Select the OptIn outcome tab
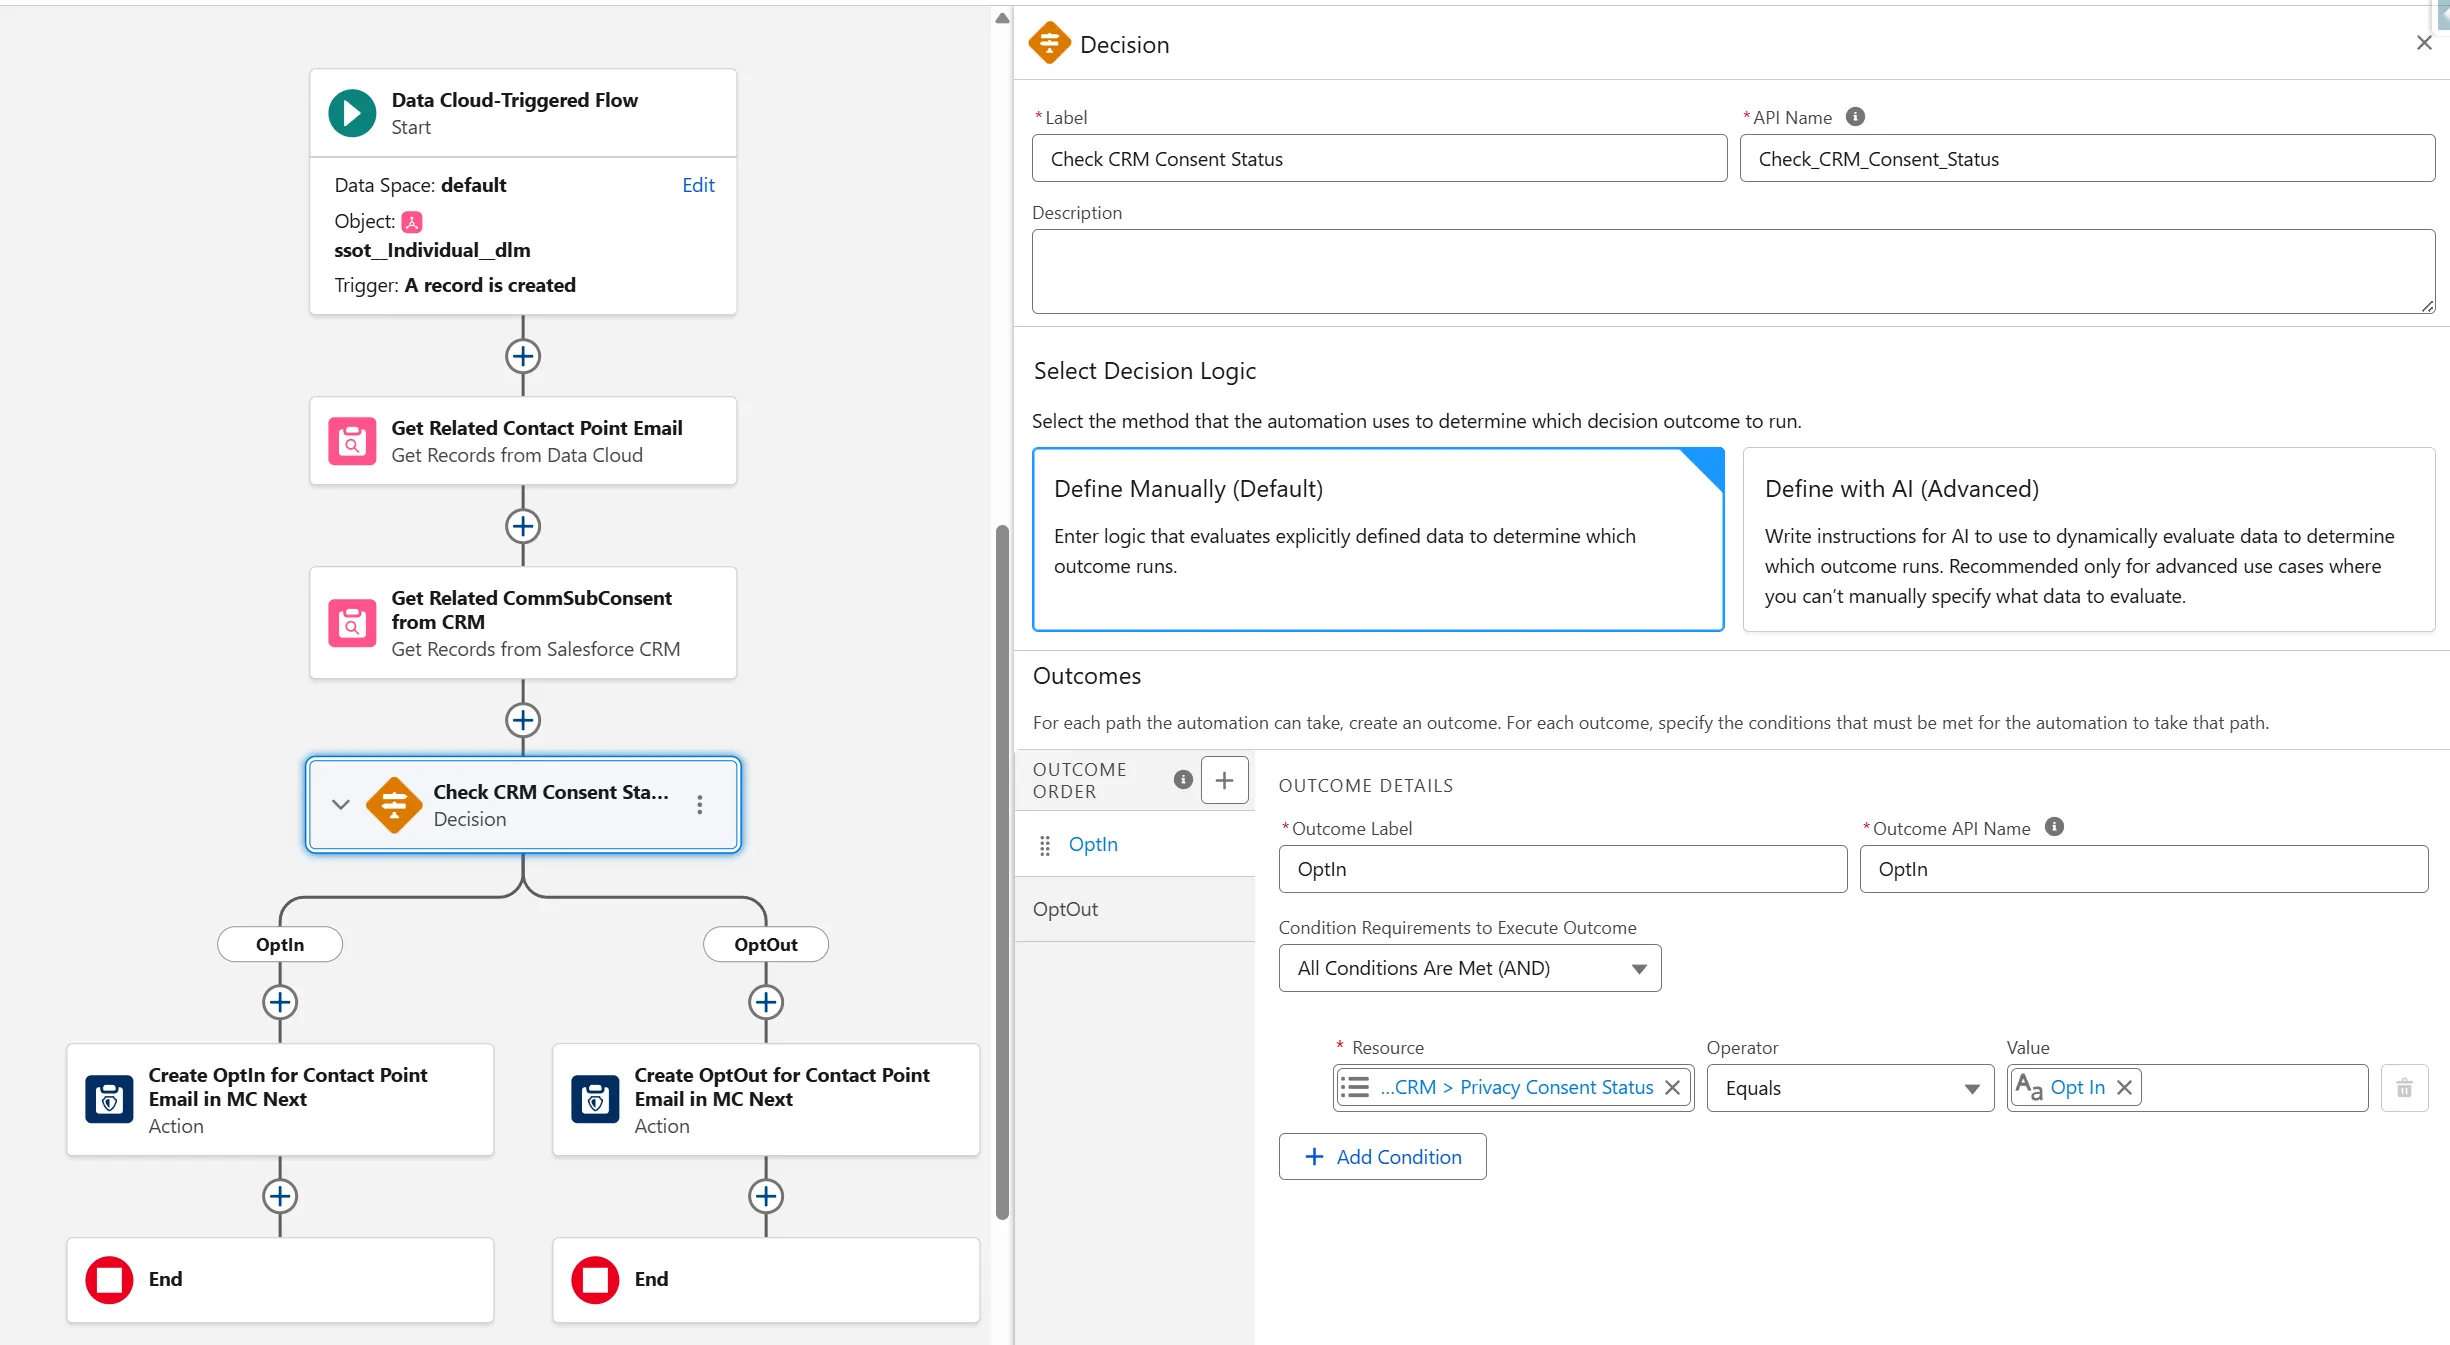Screen dimensions: 2450x1345 pos(1135,845)
